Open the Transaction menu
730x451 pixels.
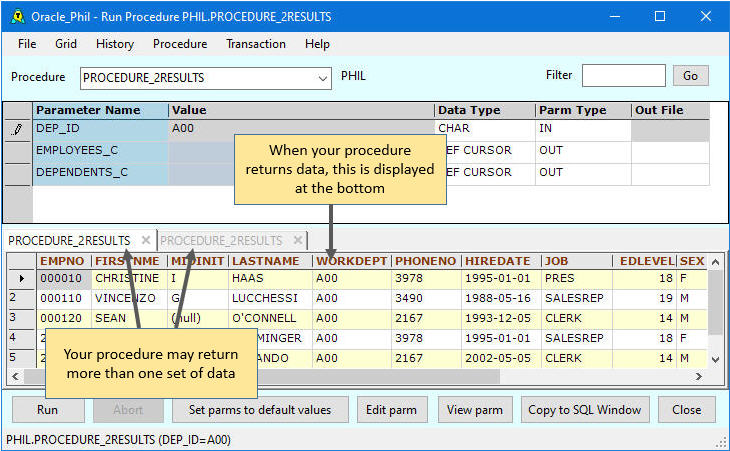[x=256, y=44]
